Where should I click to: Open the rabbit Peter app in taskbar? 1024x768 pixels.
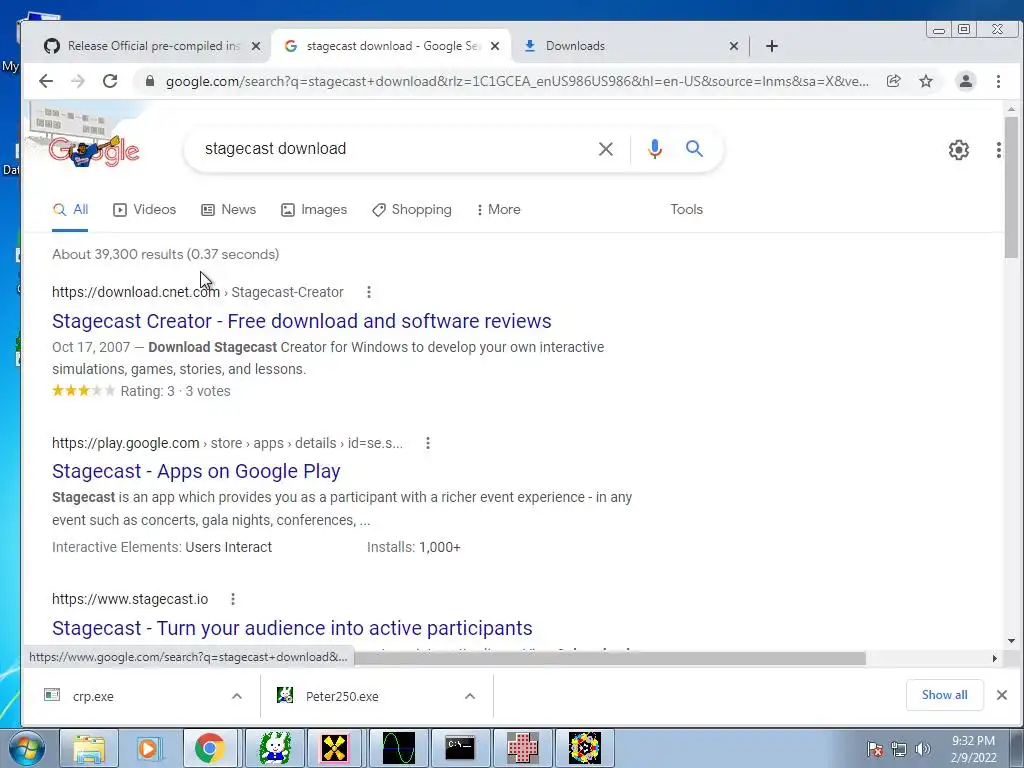(x=274, y=748)
